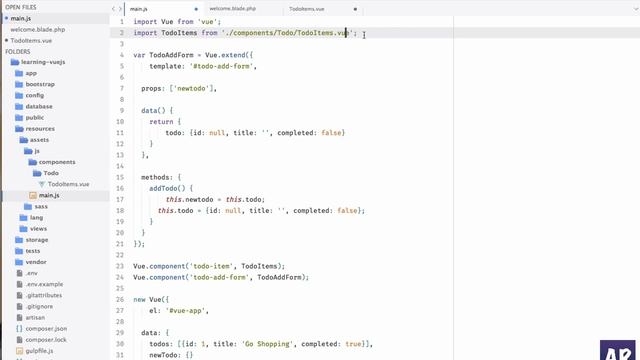
Task: Open welcome.blade.php in the Open Files list
Action: point(38,29)
